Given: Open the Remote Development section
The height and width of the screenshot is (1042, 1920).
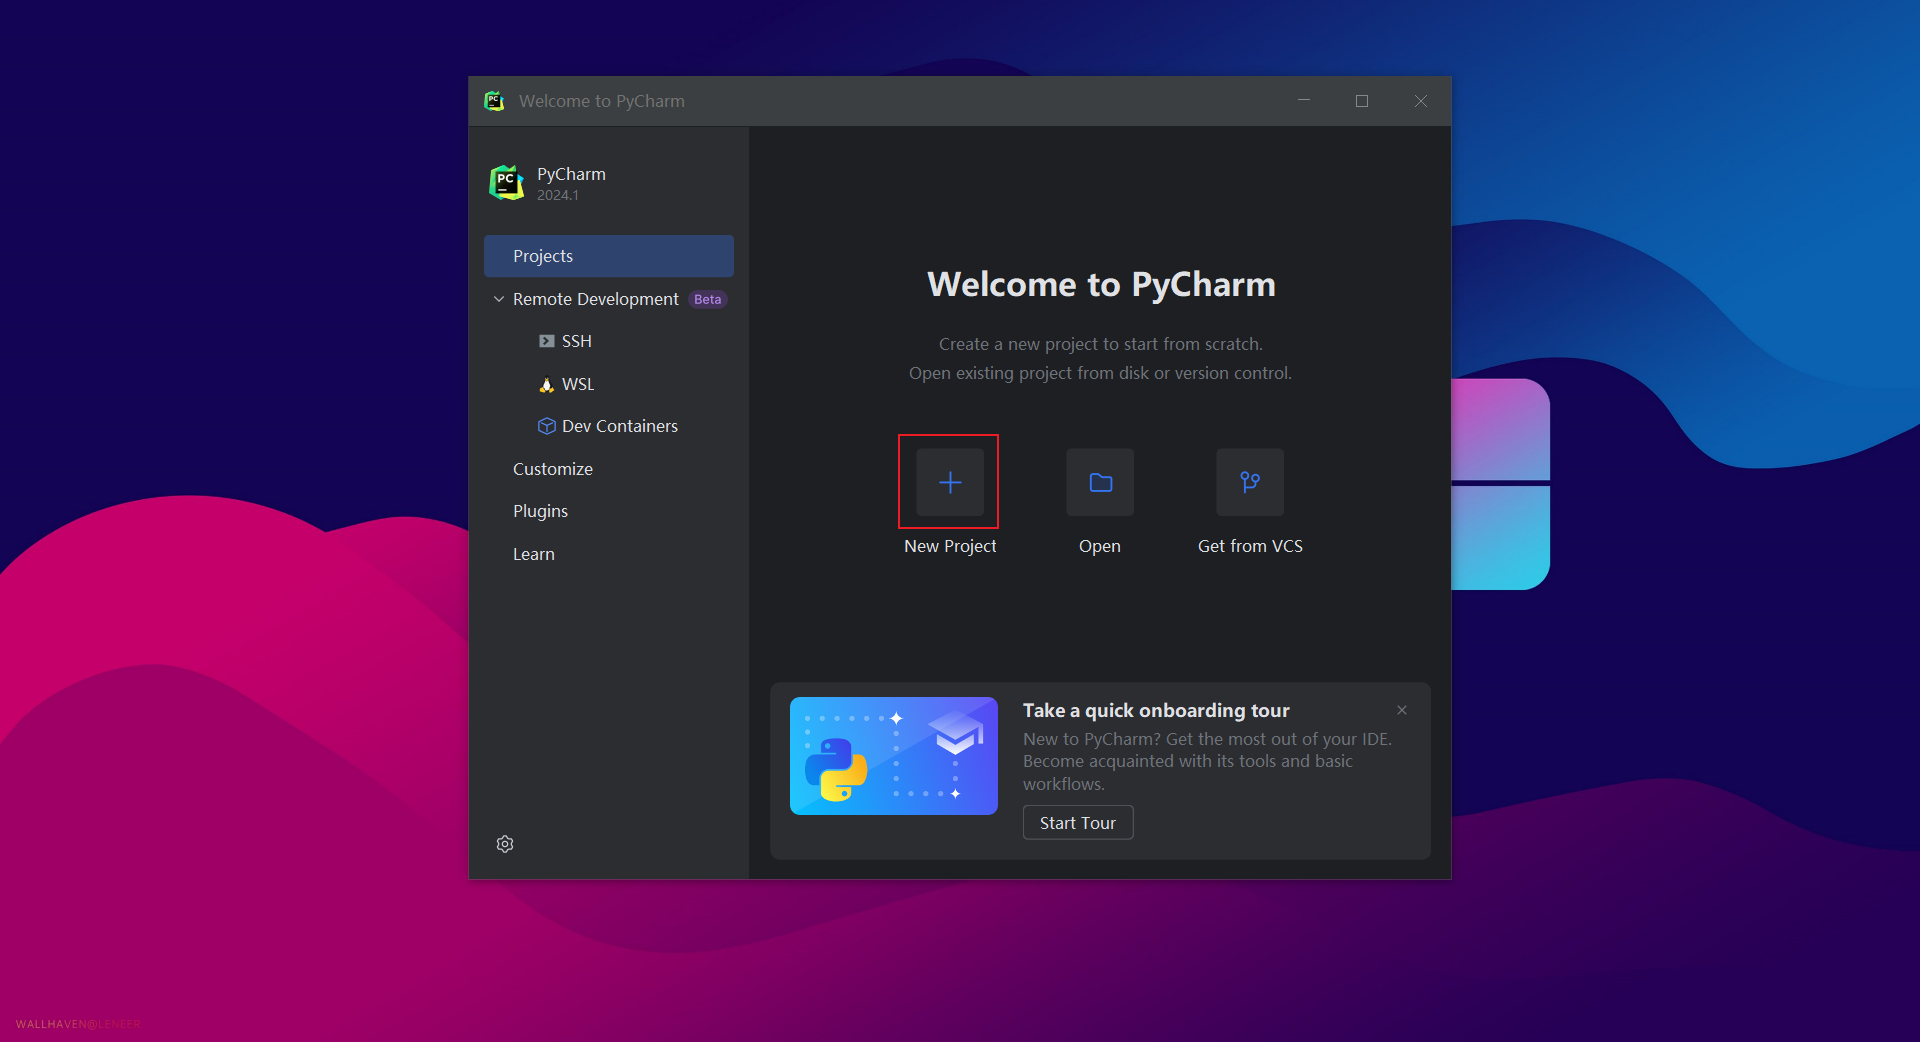Looking at the screenshot, I should (595, 299).
